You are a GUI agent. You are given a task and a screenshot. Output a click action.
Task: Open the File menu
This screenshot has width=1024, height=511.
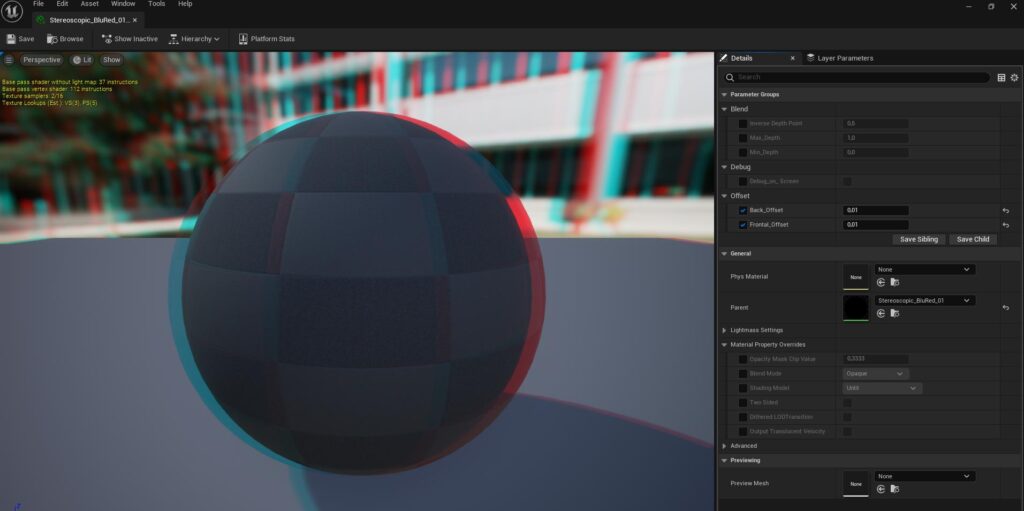click(x=39, y=4)
